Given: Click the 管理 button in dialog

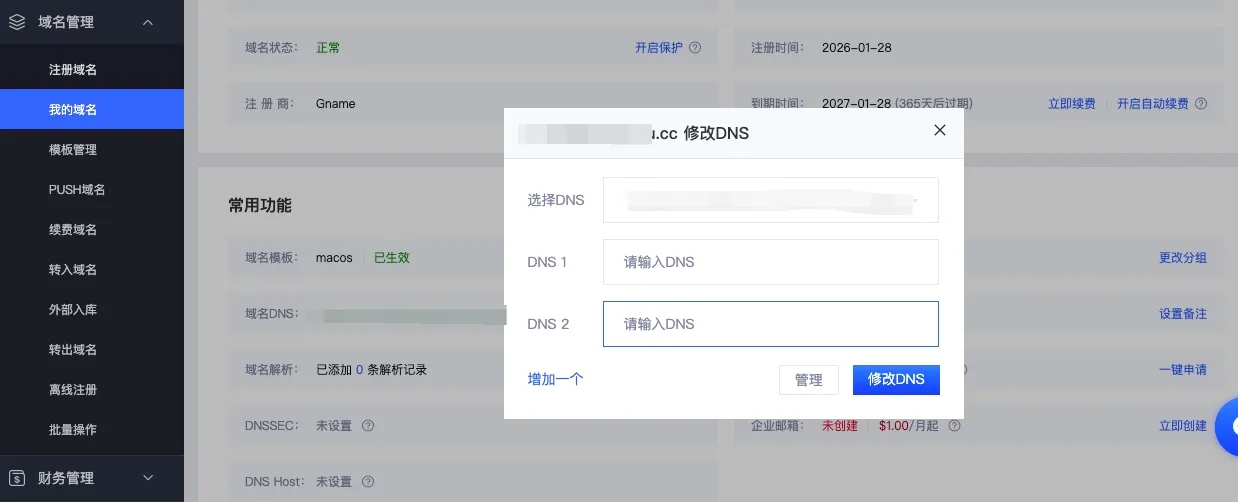Looking at the screenshot, I should 809,380.
